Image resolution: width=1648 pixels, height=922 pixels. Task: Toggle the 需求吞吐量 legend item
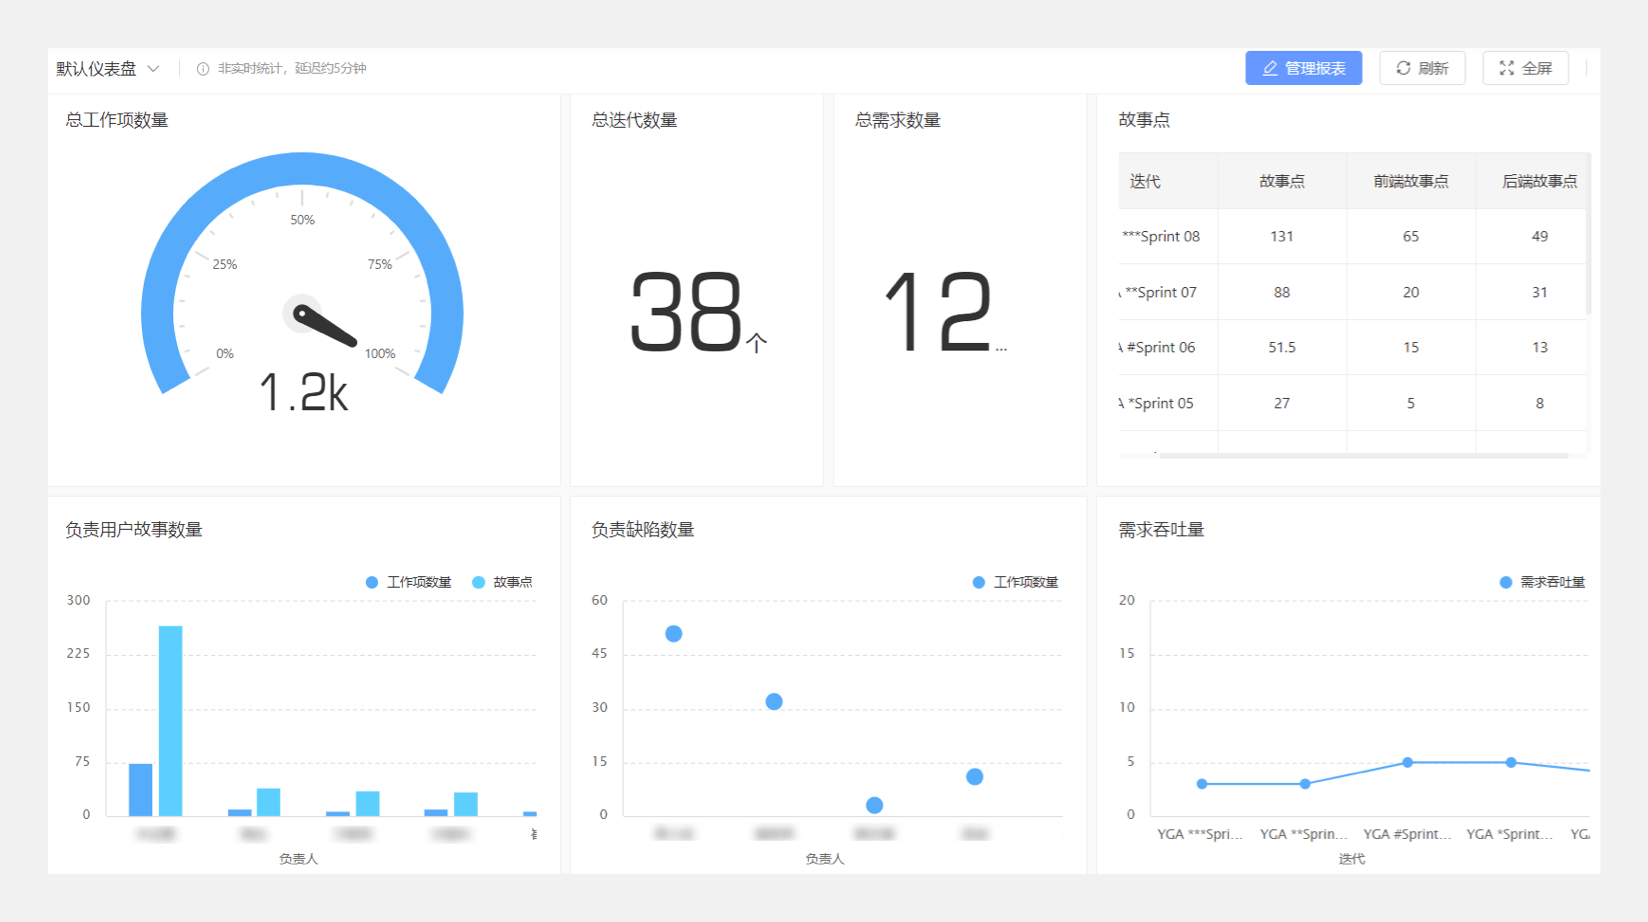pyautogui.click(x=1543, y=582)
